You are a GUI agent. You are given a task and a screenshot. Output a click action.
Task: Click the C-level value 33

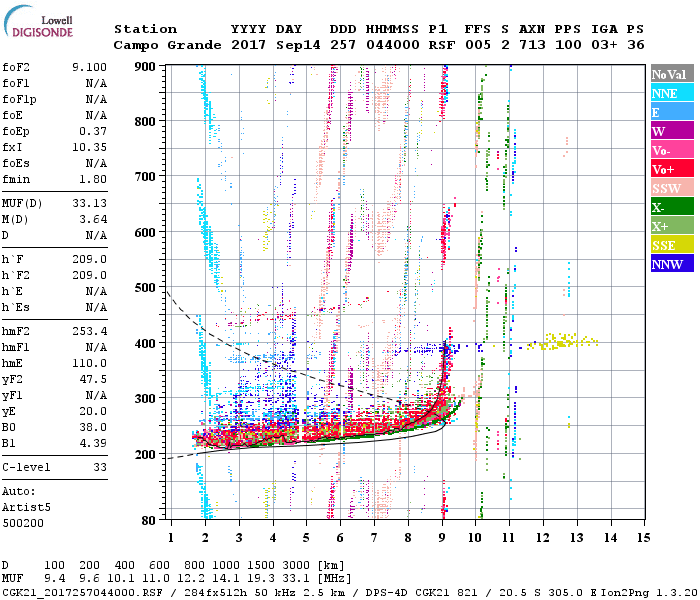99,467
